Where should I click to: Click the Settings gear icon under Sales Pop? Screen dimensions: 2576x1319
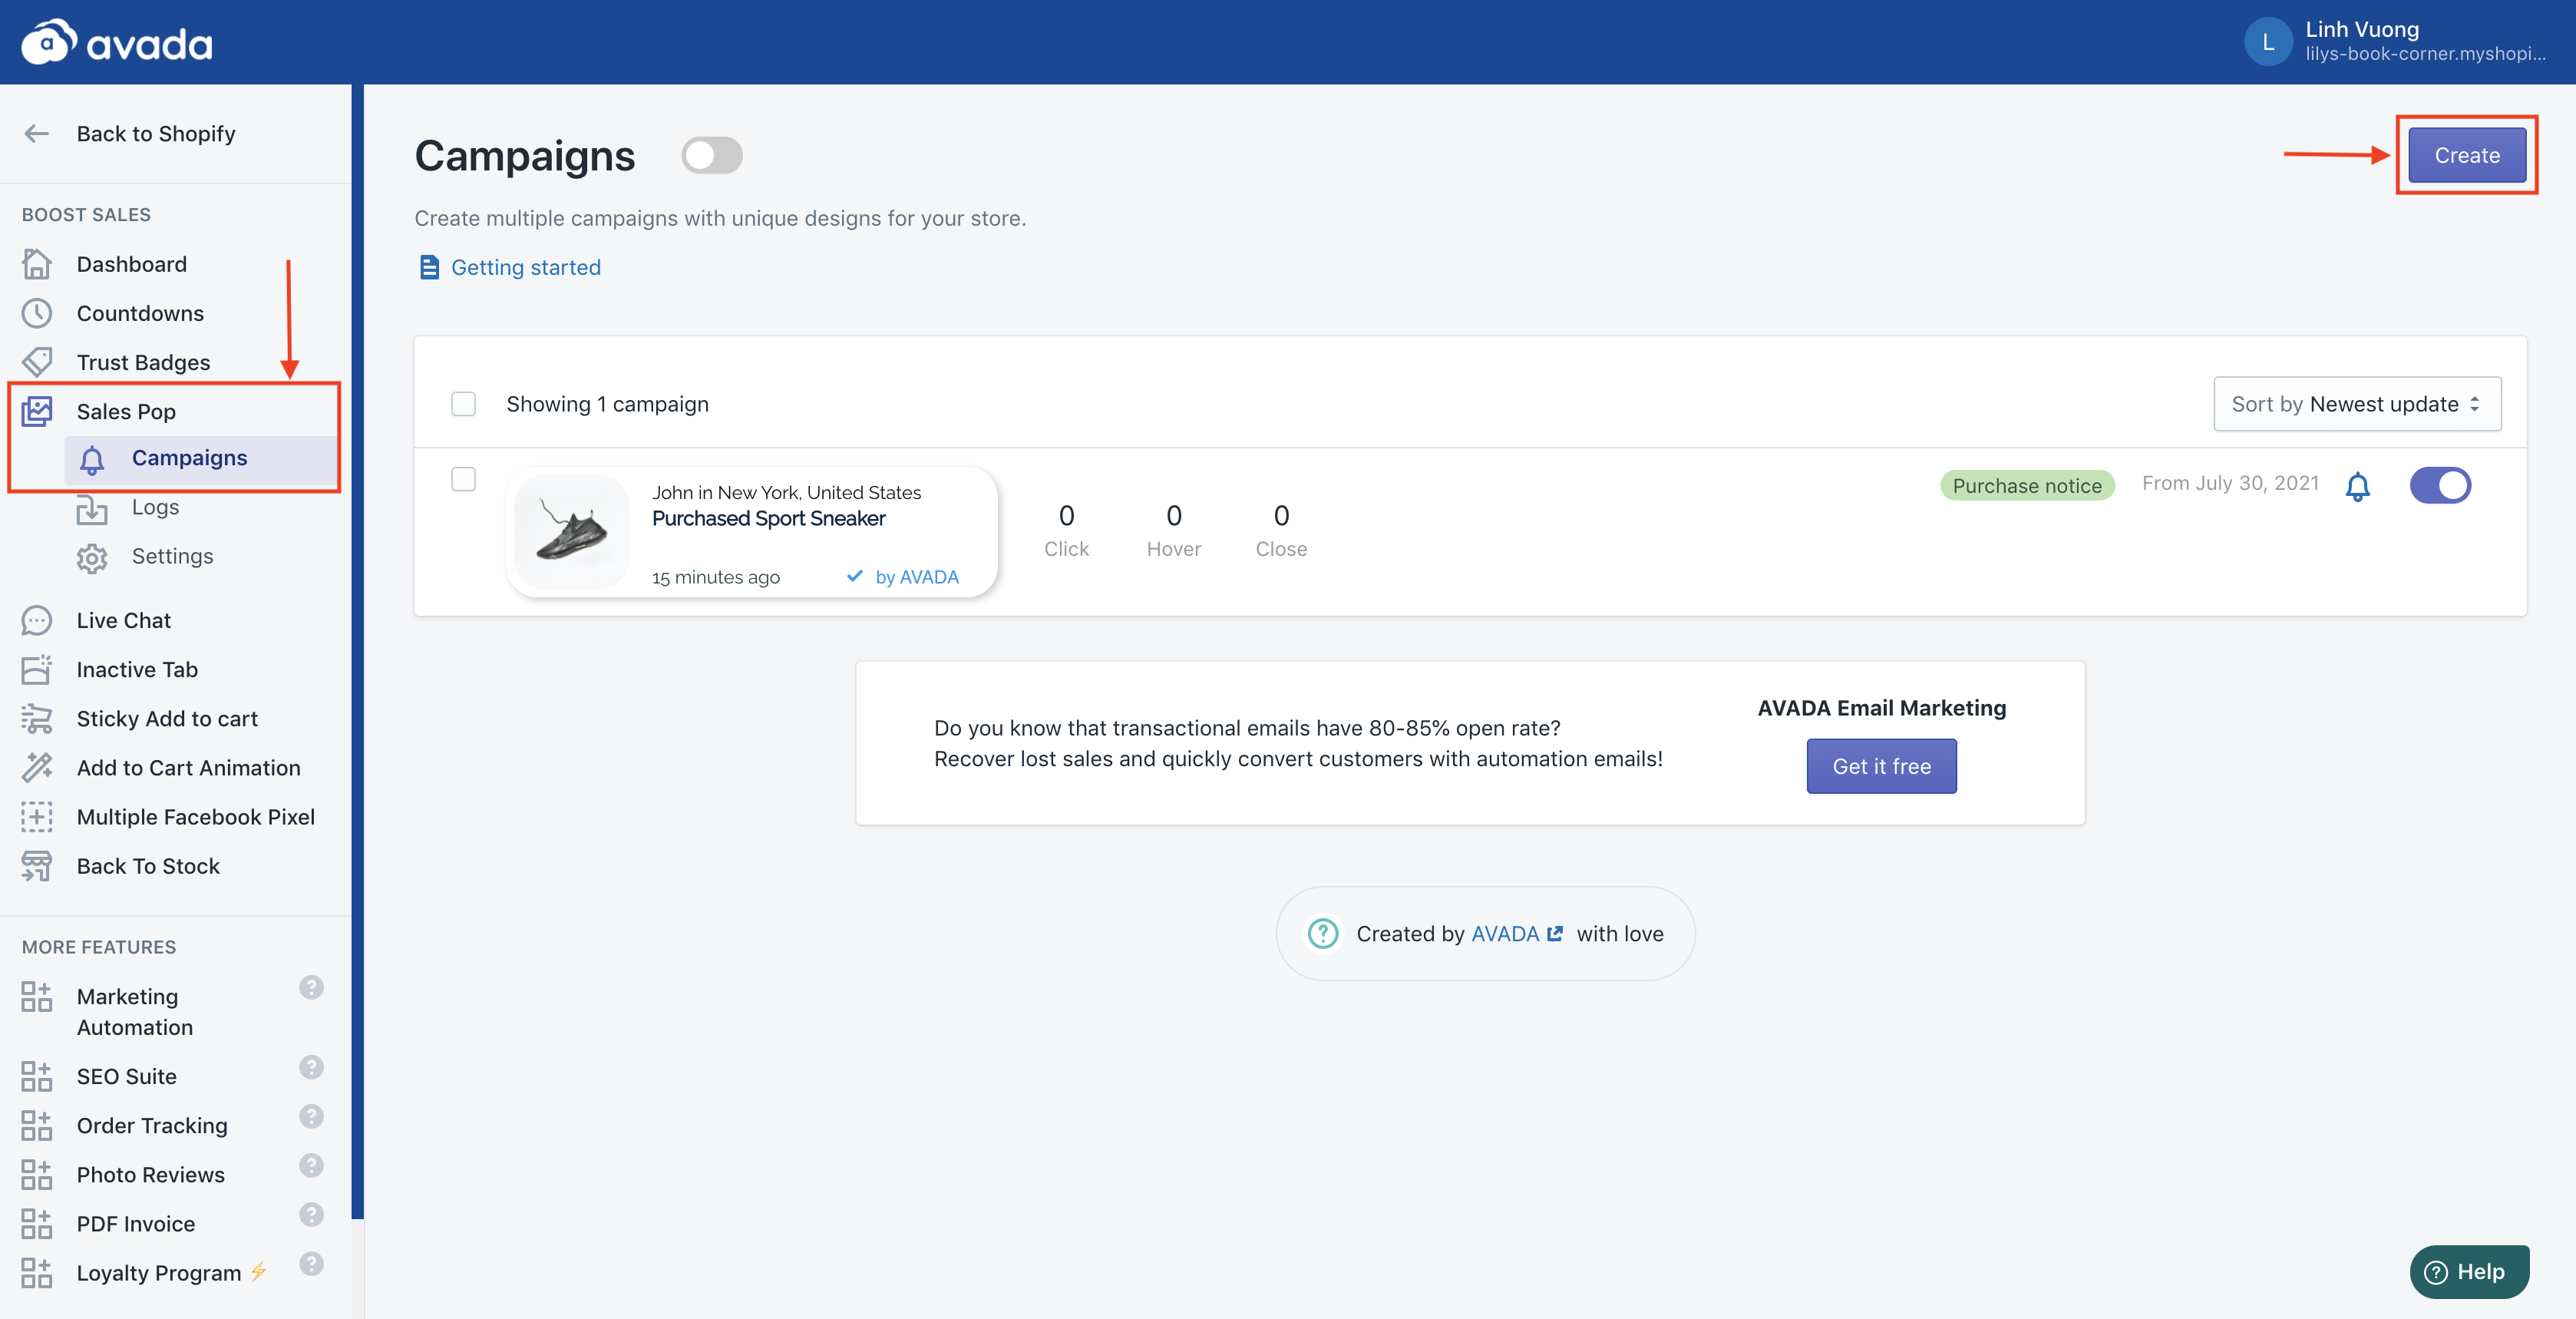92,557
